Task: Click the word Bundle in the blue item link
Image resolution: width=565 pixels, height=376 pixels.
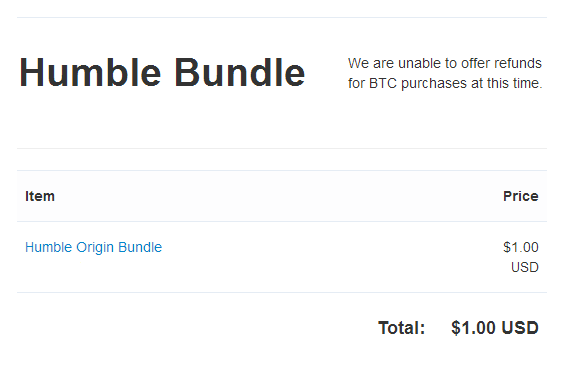Action: 140,247
